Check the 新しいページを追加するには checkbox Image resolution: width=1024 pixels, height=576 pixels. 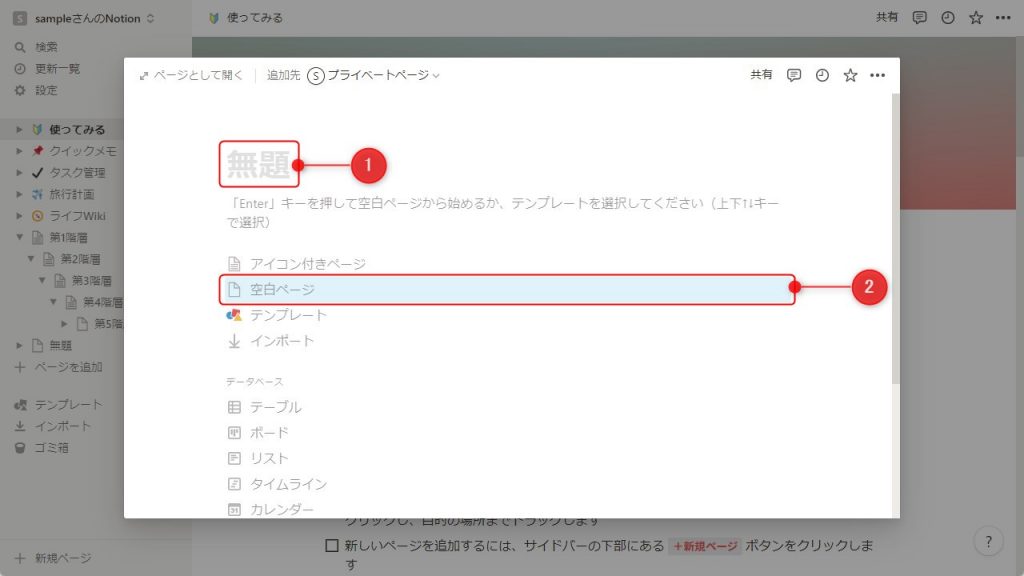tap(332, 545)
